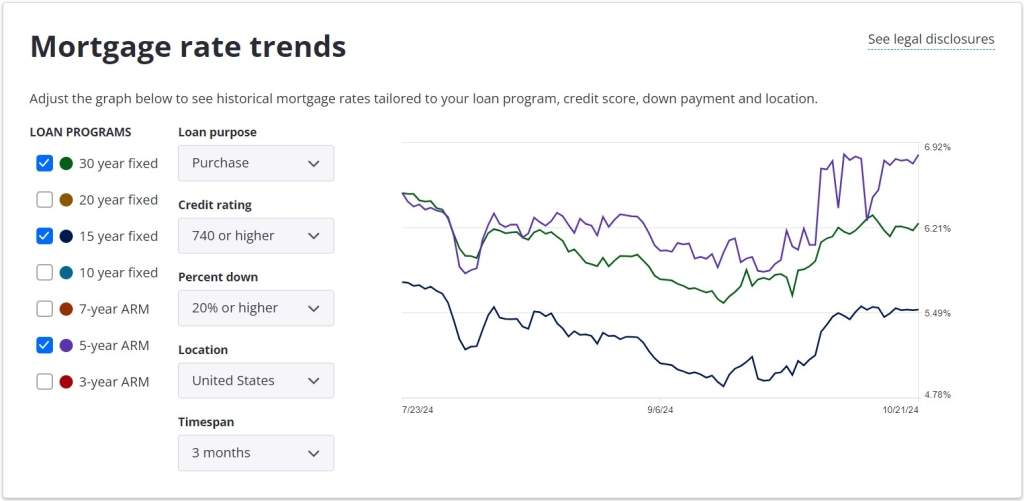Enable the 20 year fixed checkbox
The width and height of the screenshot is (1024, 501).
(44, 200)
